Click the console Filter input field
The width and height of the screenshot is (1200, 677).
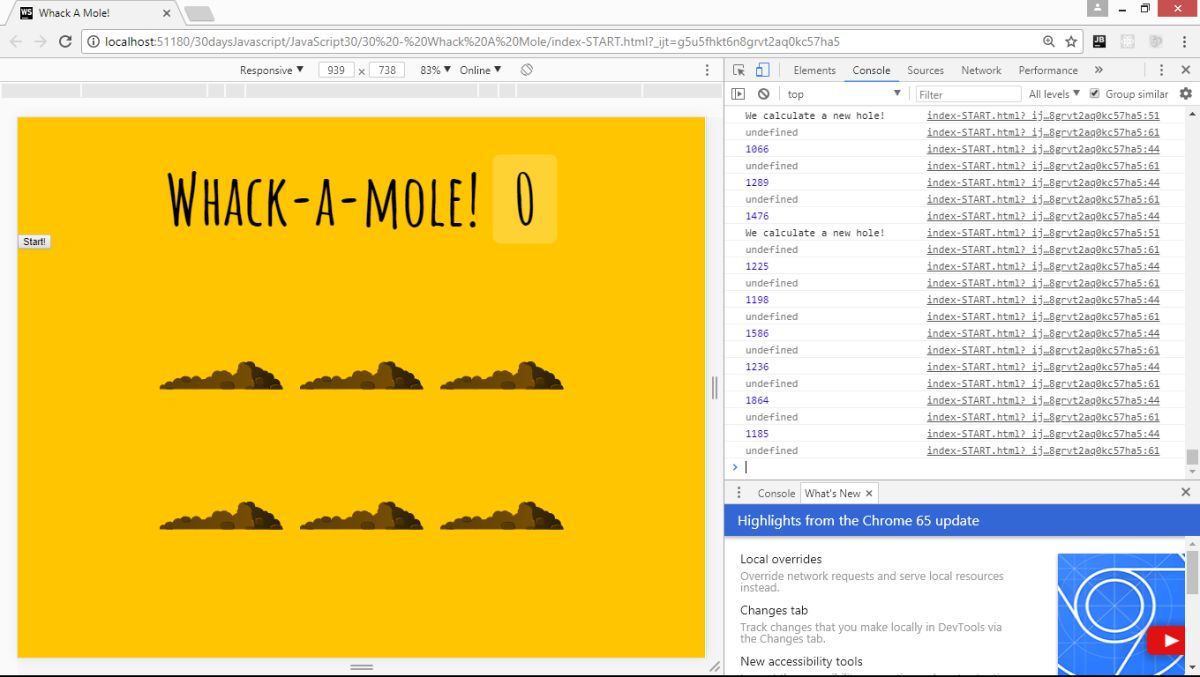967,94
